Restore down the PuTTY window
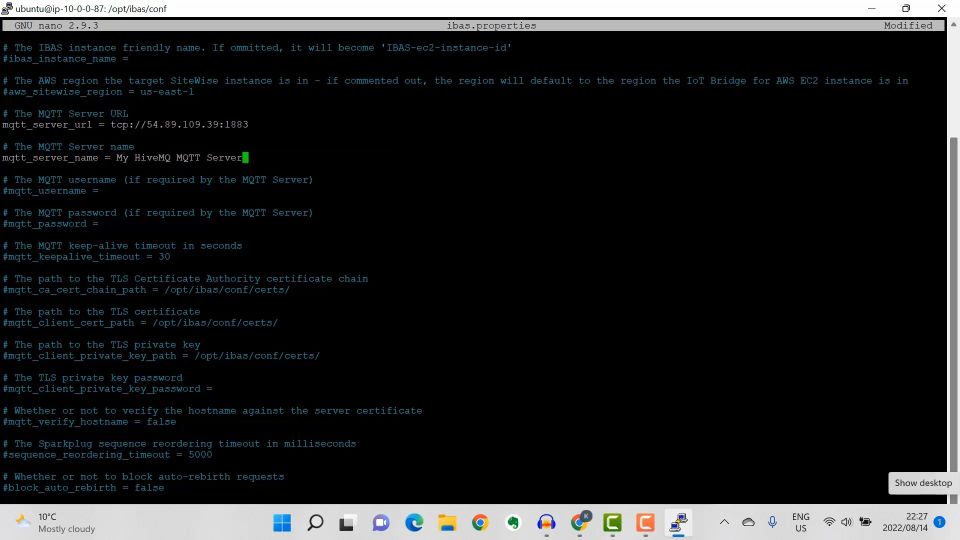960x540 pixels. point(906,8)
